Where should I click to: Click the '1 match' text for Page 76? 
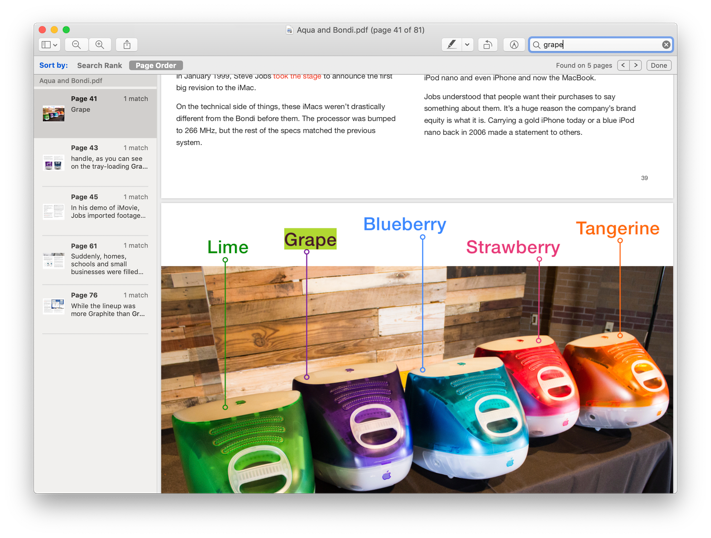tap(136, 295)
